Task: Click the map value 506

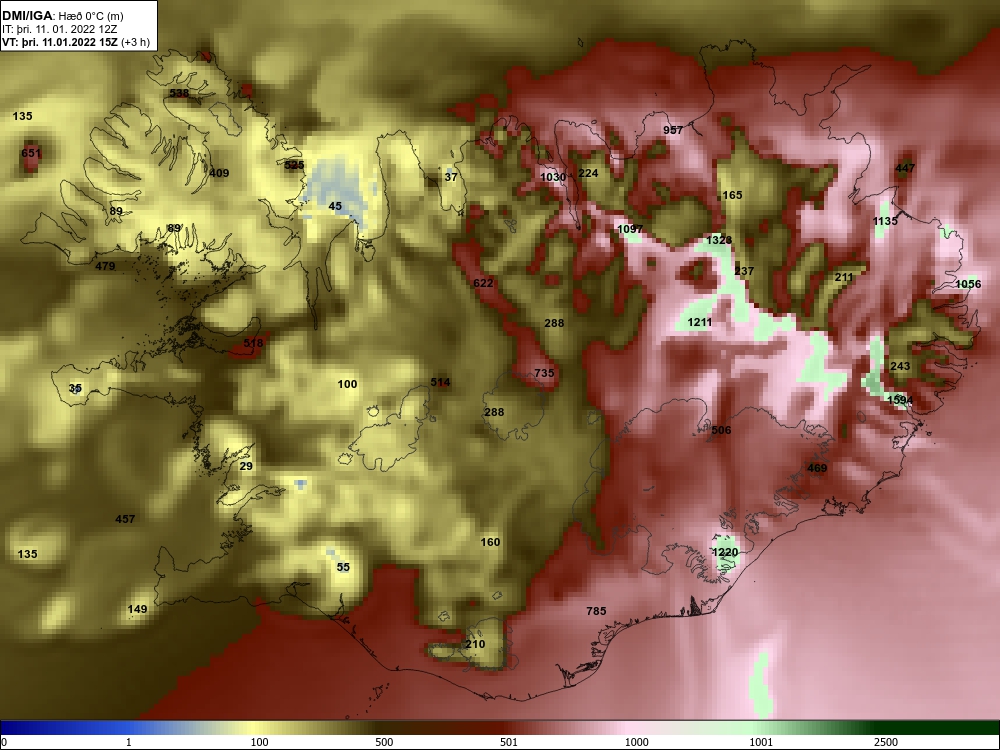Action: coord(721,430)
